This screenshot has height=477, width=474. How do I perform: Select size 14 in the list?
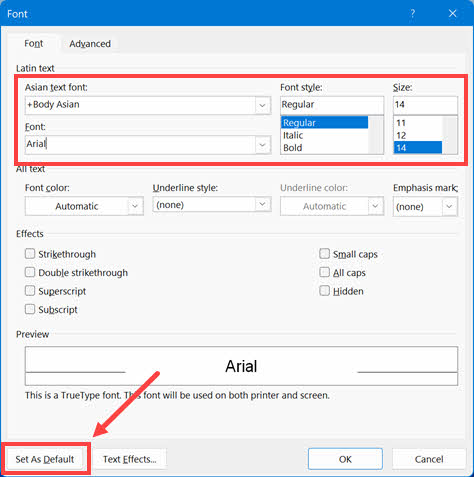(418, 148)
